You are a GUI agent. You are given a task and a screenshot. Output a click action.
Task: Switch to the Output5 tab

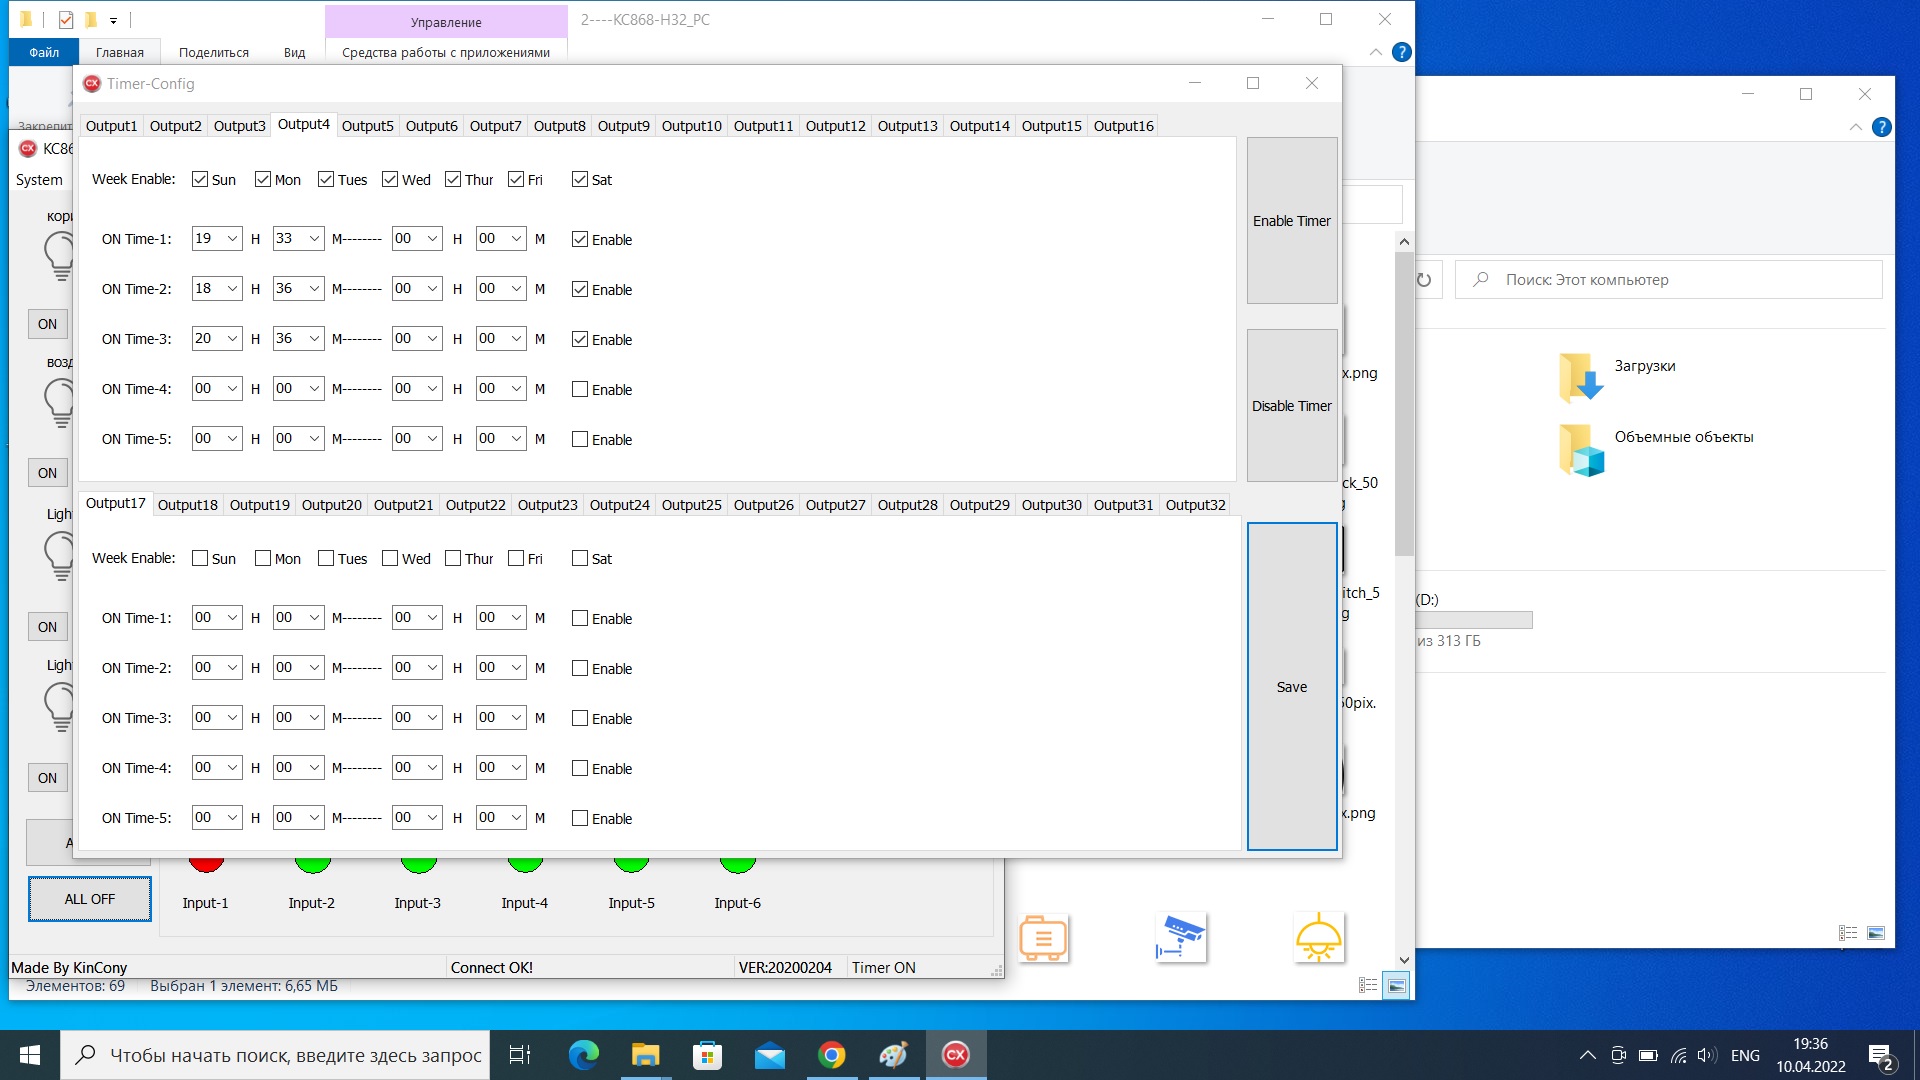click(x=367, y=126)
